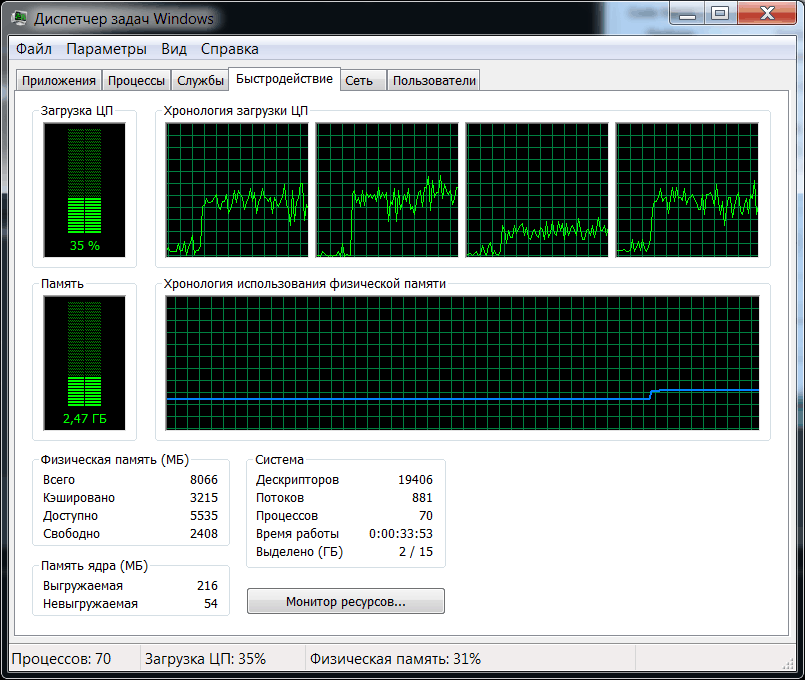Switch to the Пользователи tab
This screenshot has width=805, height=680.
pos(434,81)
